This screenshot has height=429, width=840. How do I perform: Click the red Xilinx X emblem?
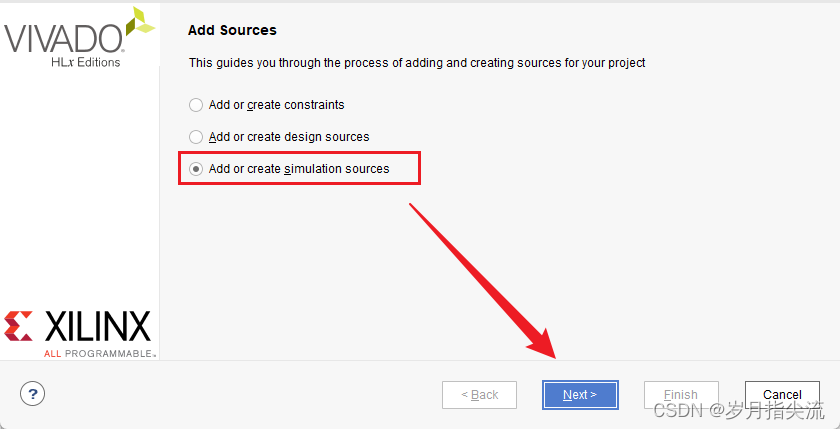20,326
